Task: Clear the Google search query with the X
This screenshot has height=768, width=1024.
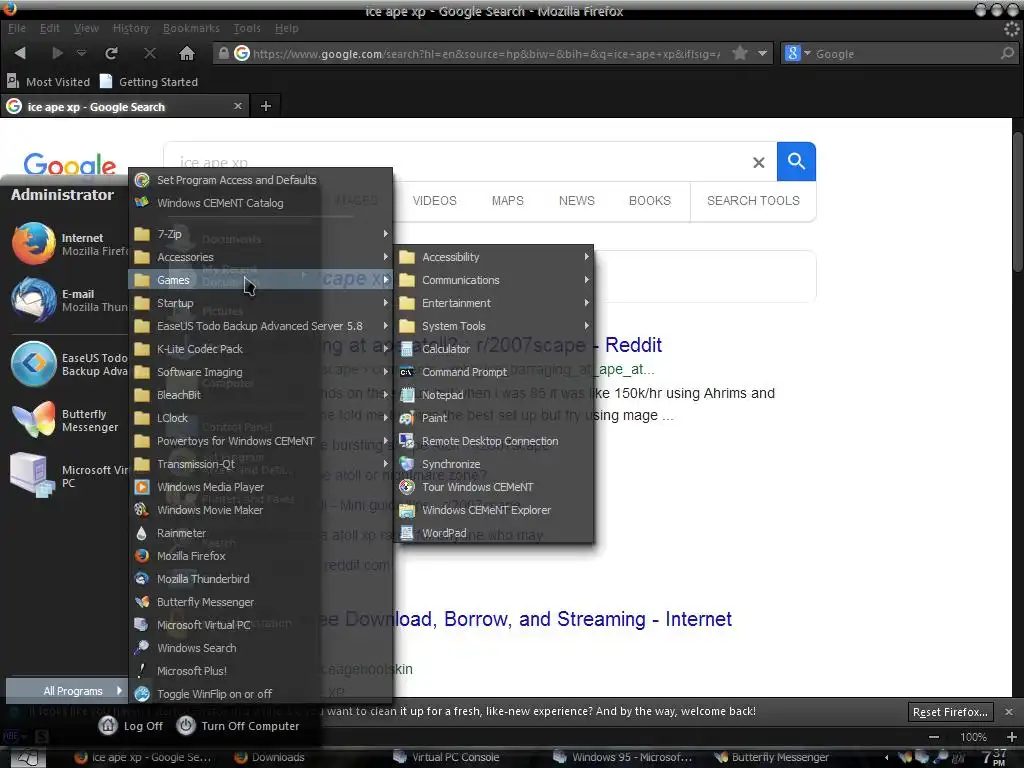Action: pyautogui.click(x=758, y=162)
